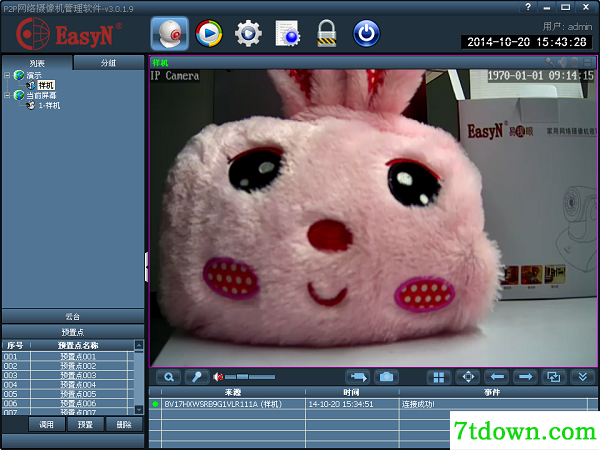Take a snapshot with camera button
600x450 pixels.
coord(386,377)
